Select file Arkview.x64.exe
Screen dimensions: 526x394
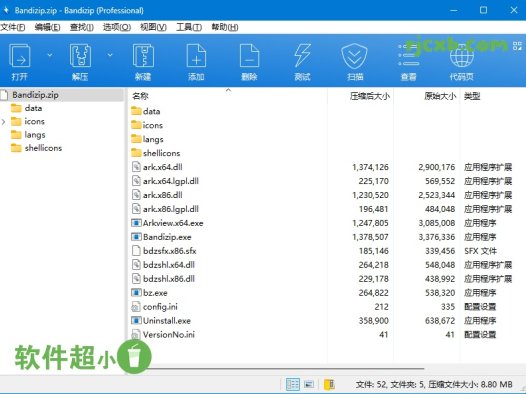(x=173, y=223)
